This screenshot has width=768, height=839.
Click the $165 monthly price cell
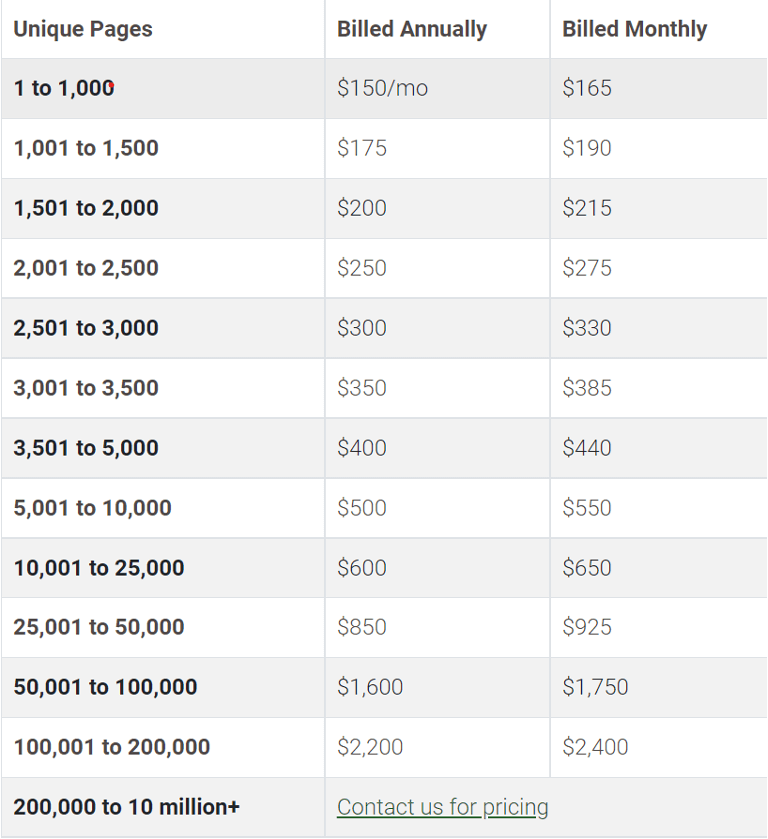[587, 88]
